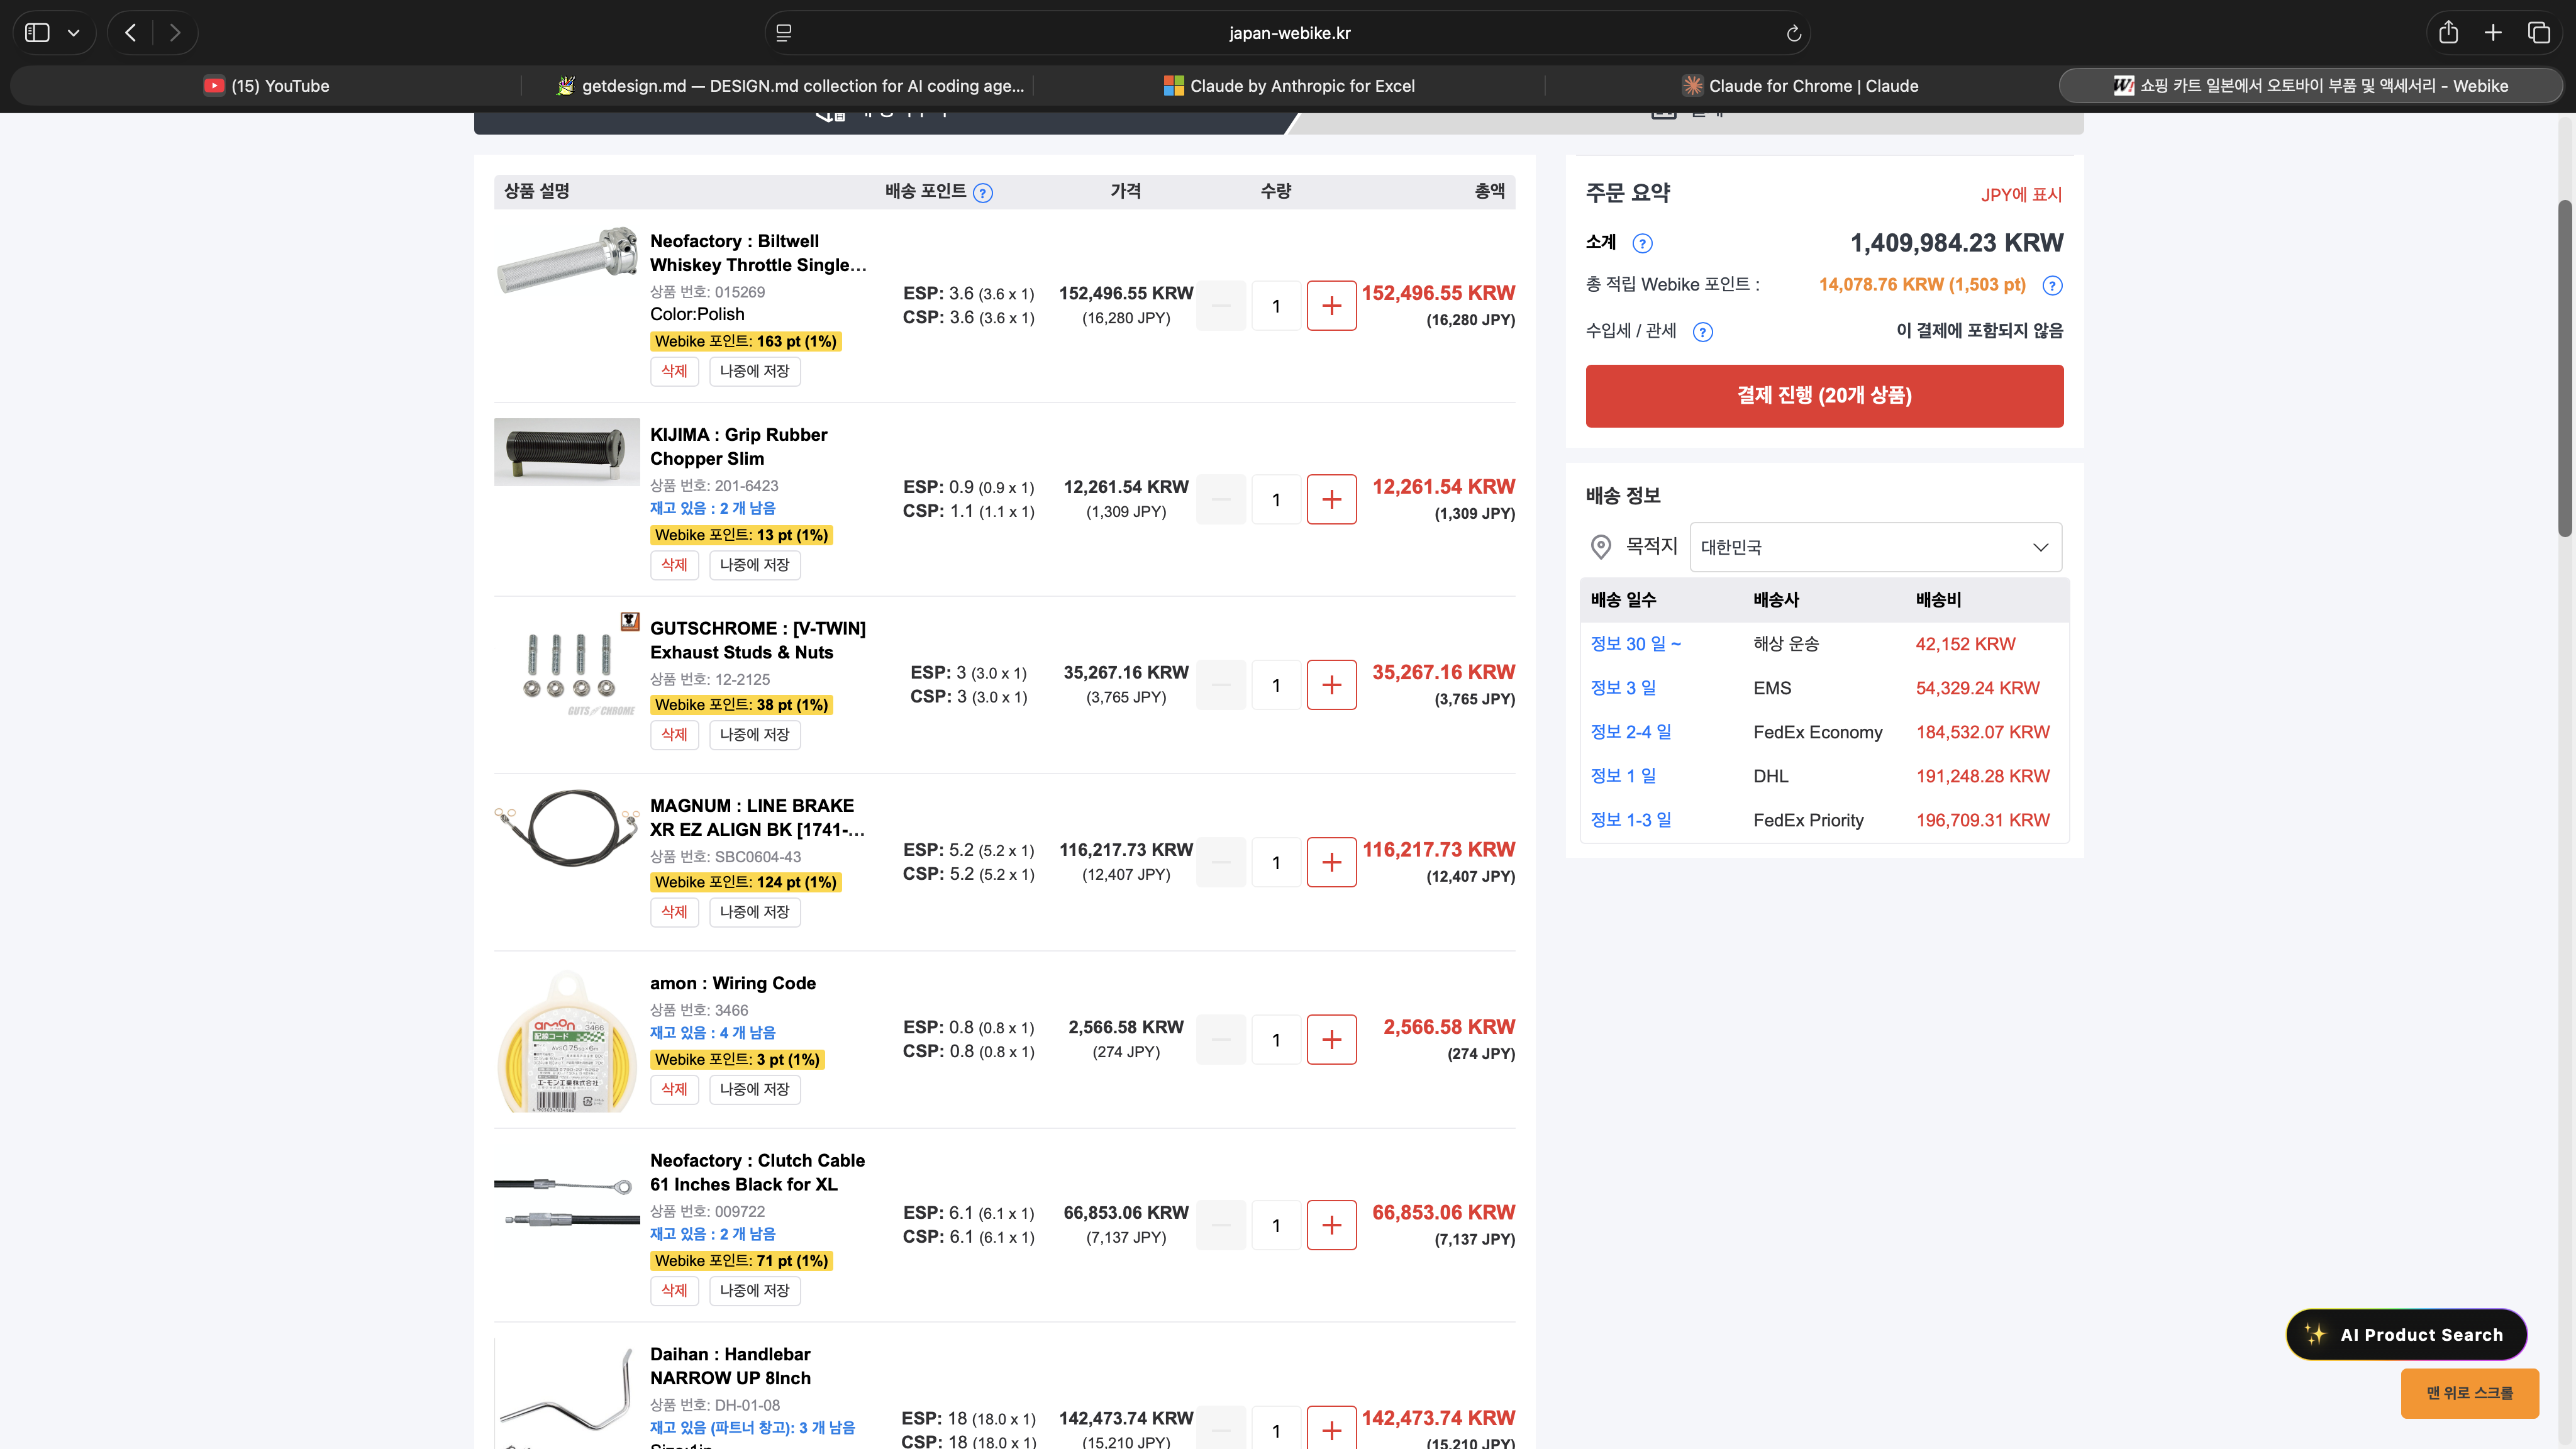Increase quantity of MAGNUM LINE BRAKE

(x=1331, y=862)
